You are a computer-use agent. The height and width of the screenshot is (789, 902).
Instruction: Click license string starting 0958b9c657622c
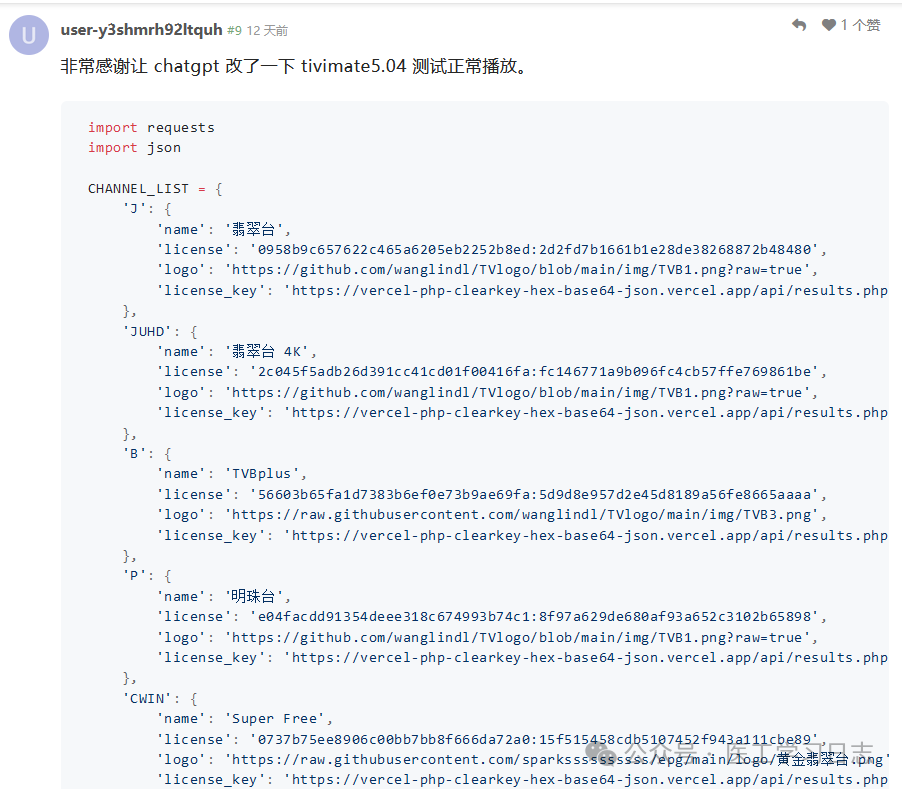click(492, 250)
